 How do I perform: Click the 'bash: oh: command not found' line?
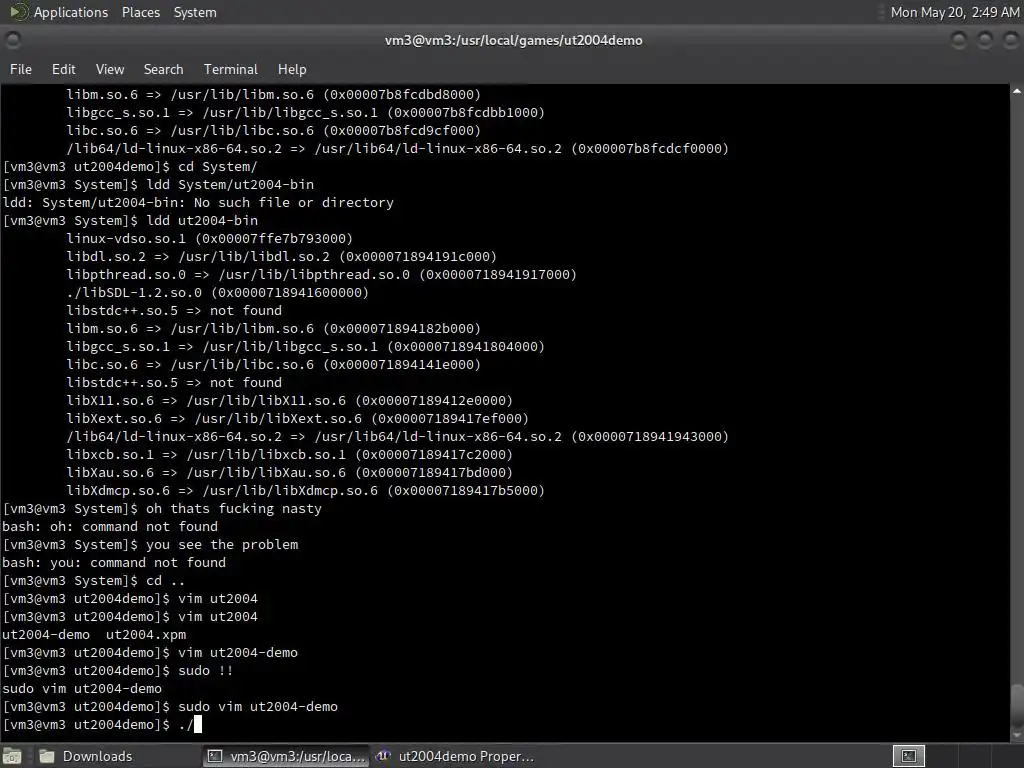point(110,526)
